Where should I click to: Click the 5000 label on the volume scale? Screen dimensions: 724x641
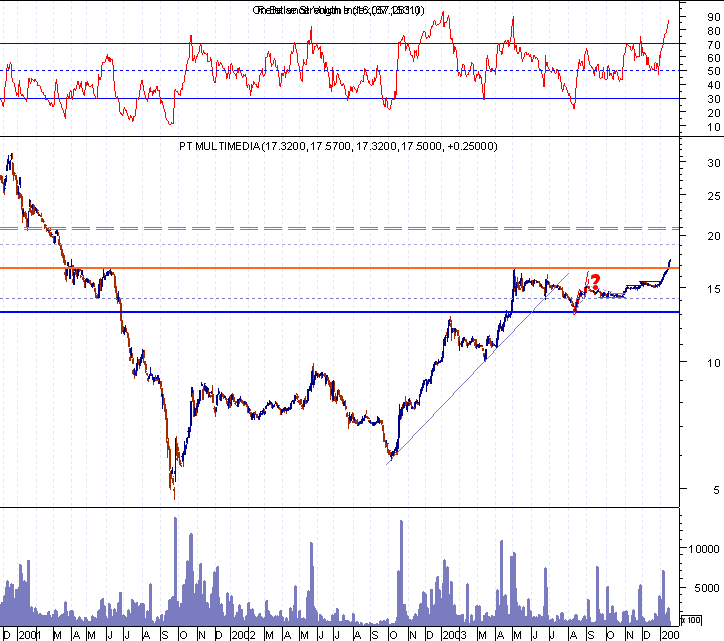(706, 588)
